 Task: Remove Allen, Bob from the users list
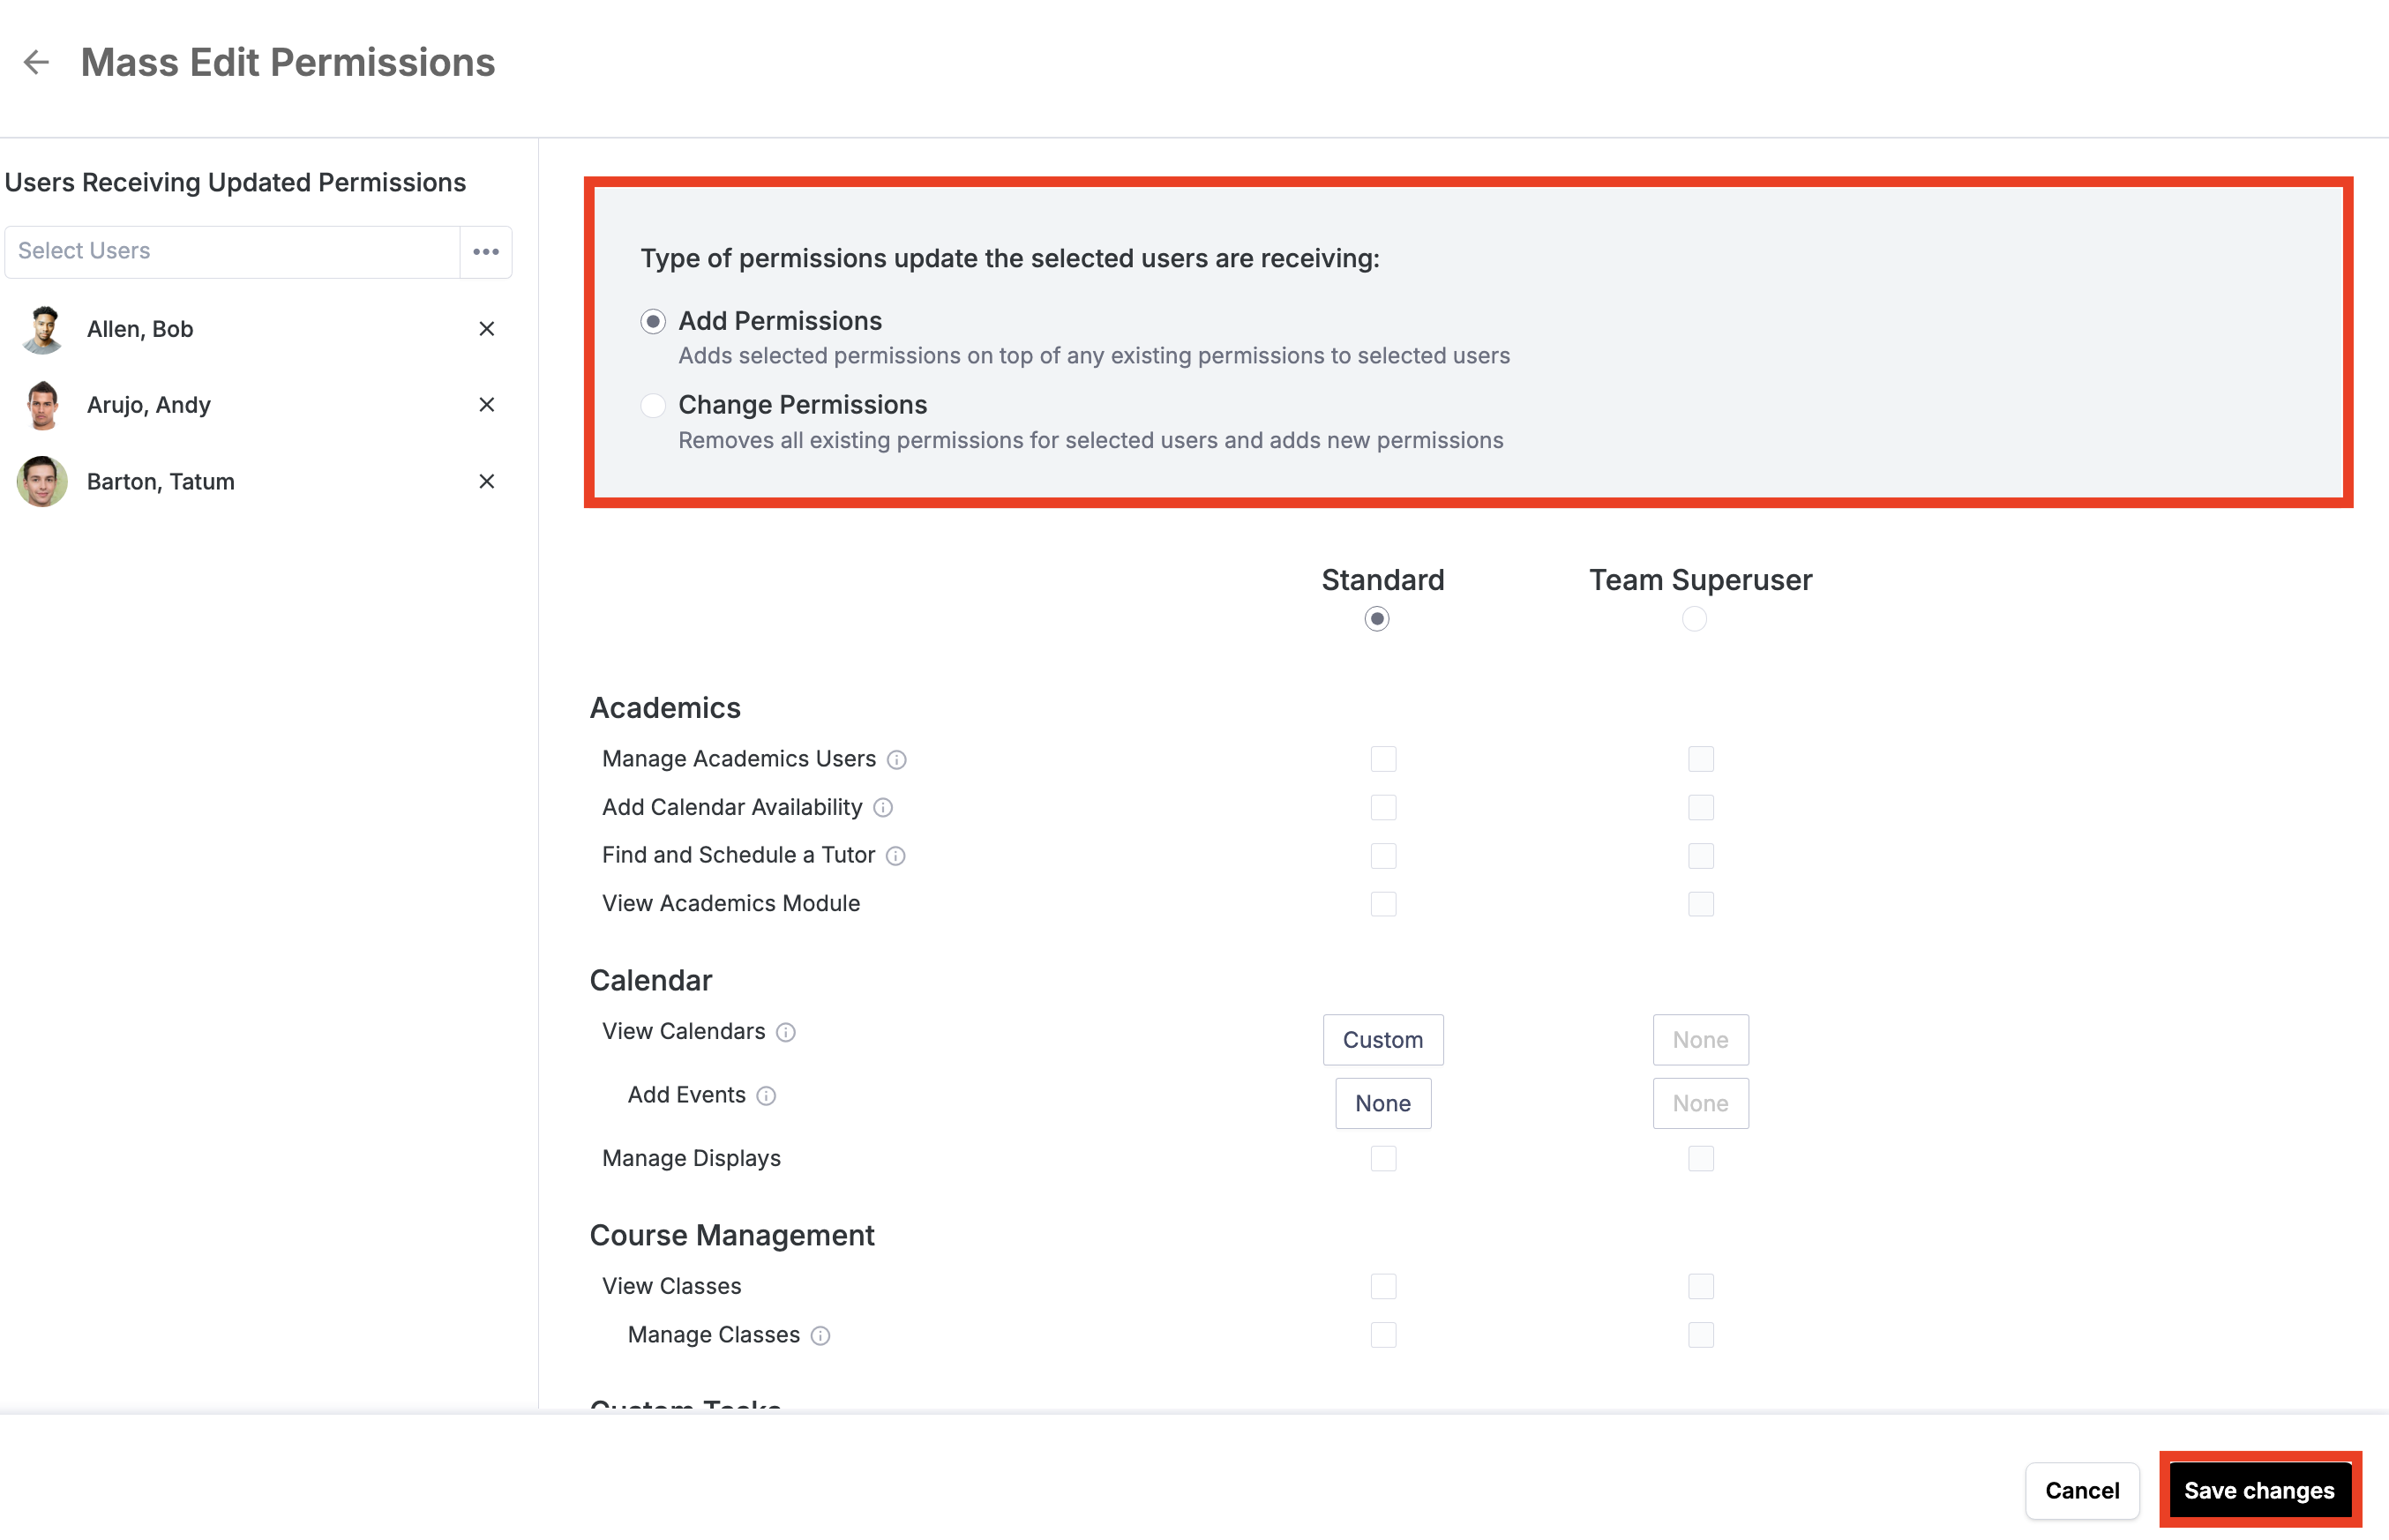(x=487, y=328)
